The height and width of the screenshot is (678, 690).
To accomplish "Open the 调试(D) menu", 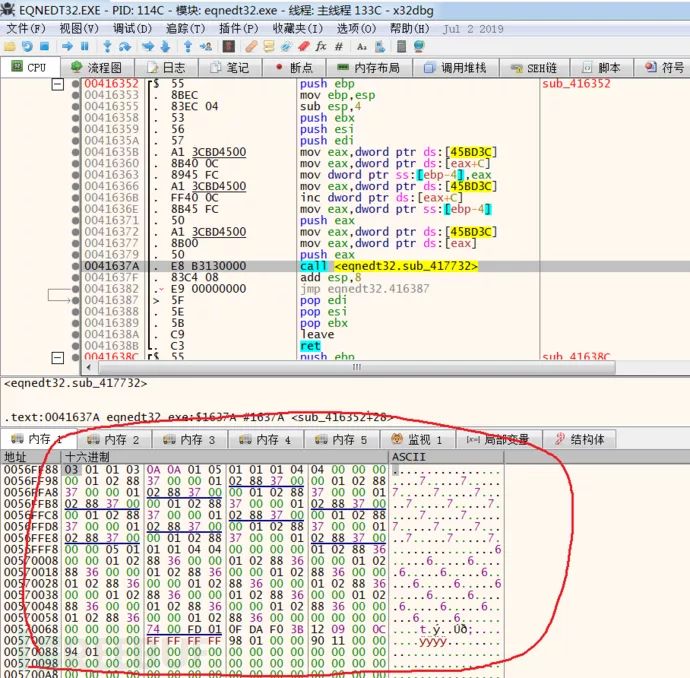I will [131, 29].
